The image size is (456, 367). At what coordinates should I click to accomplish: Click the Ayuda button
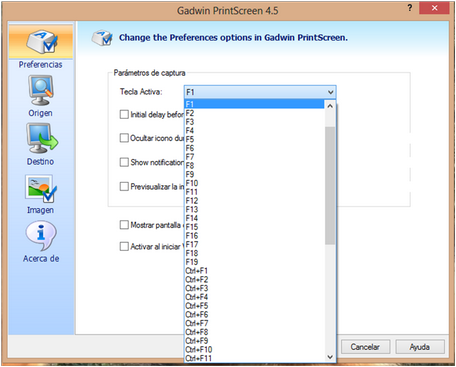point(420,347)
